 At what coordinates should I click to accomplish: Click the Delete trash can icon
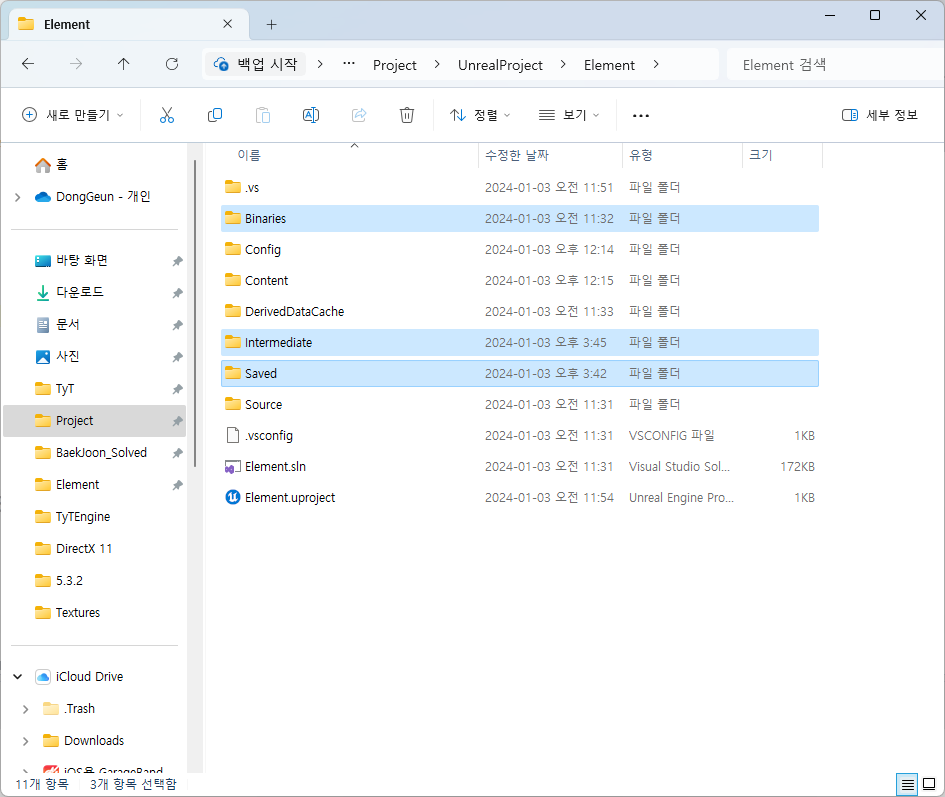407,115
